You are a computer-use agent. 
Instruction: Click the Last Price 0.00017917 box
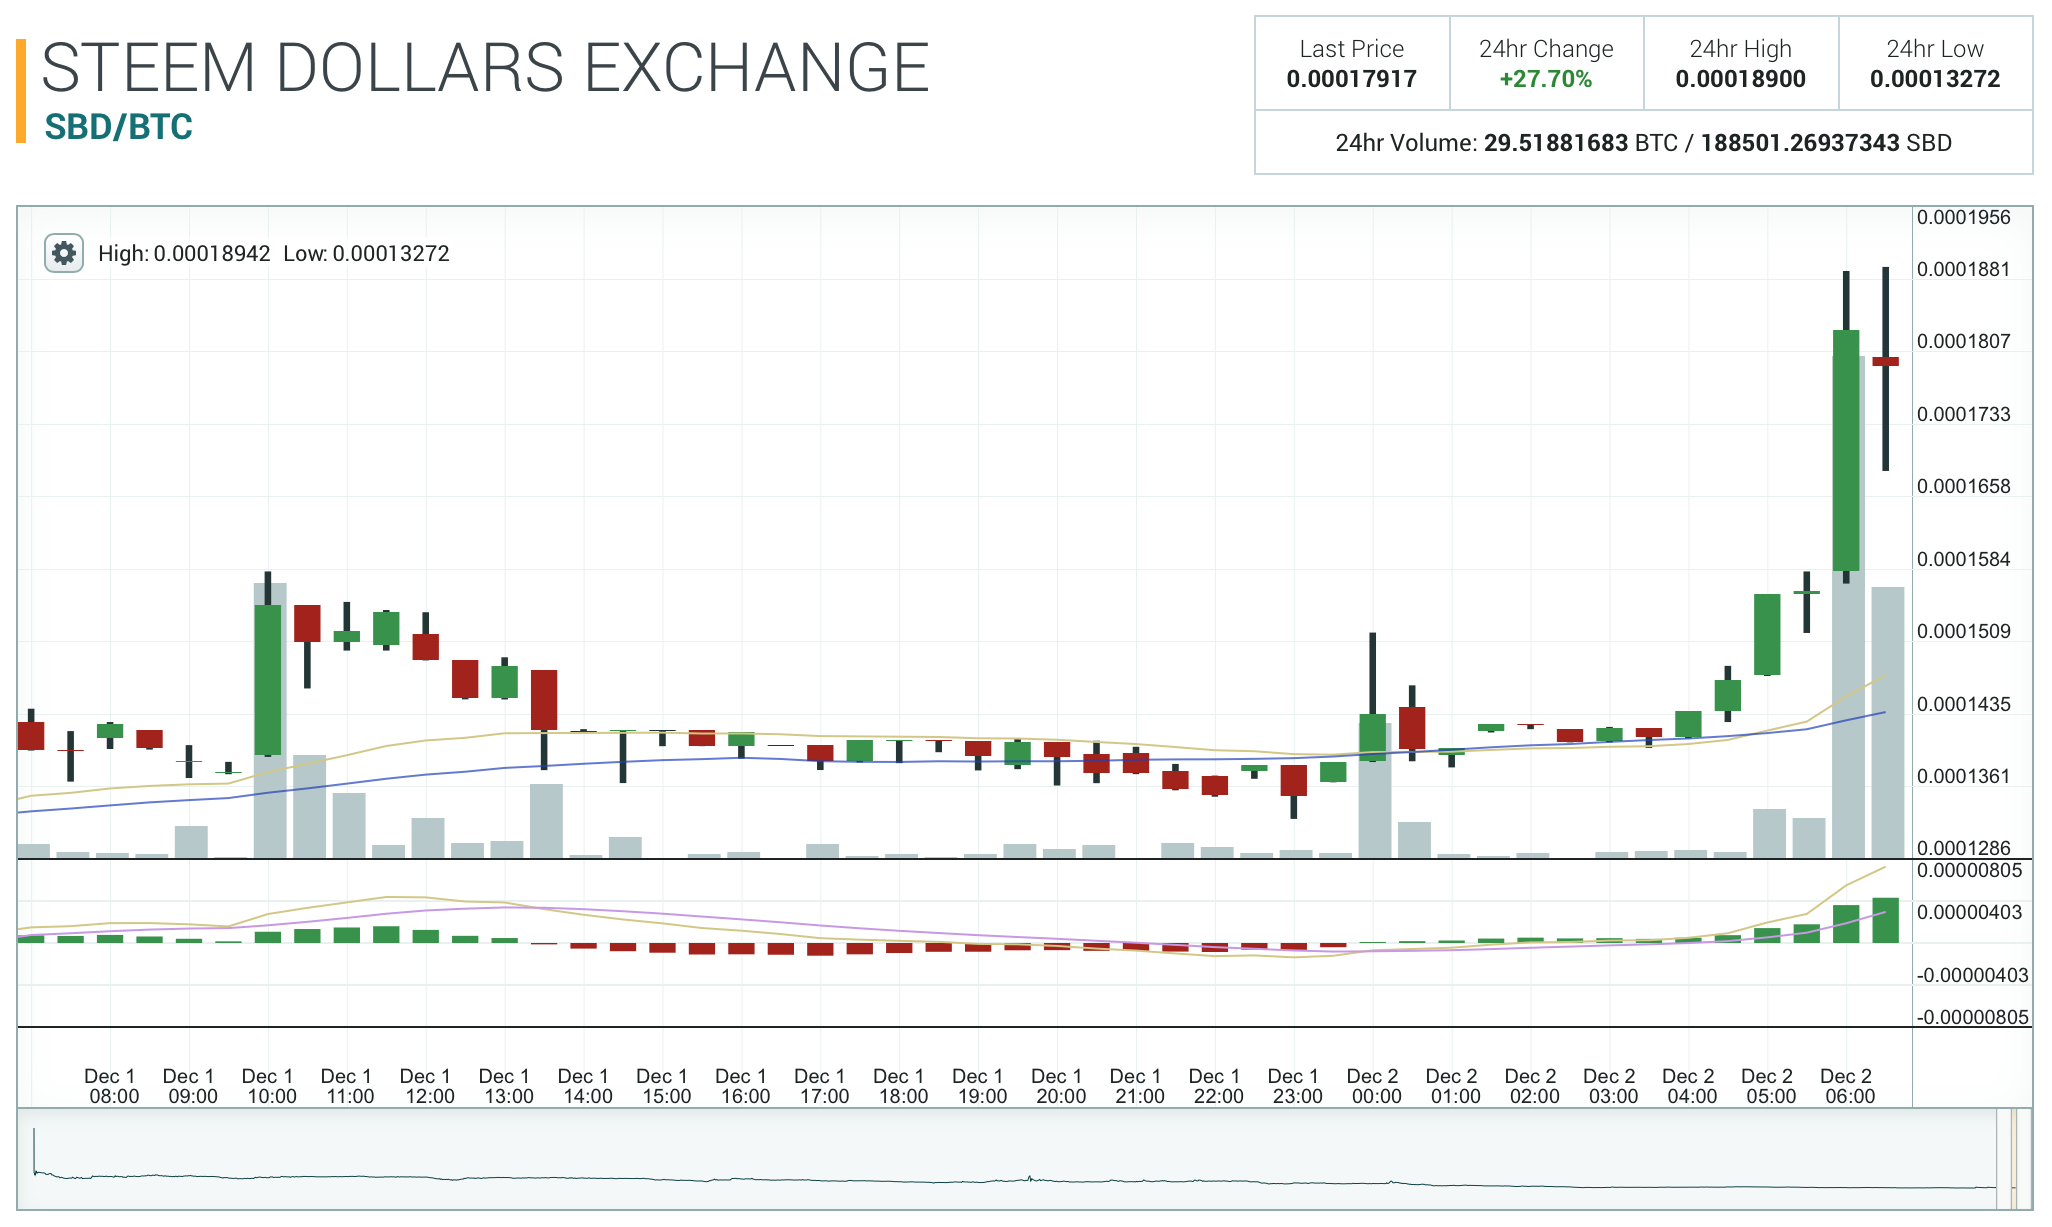click(x=1351, y=63)
